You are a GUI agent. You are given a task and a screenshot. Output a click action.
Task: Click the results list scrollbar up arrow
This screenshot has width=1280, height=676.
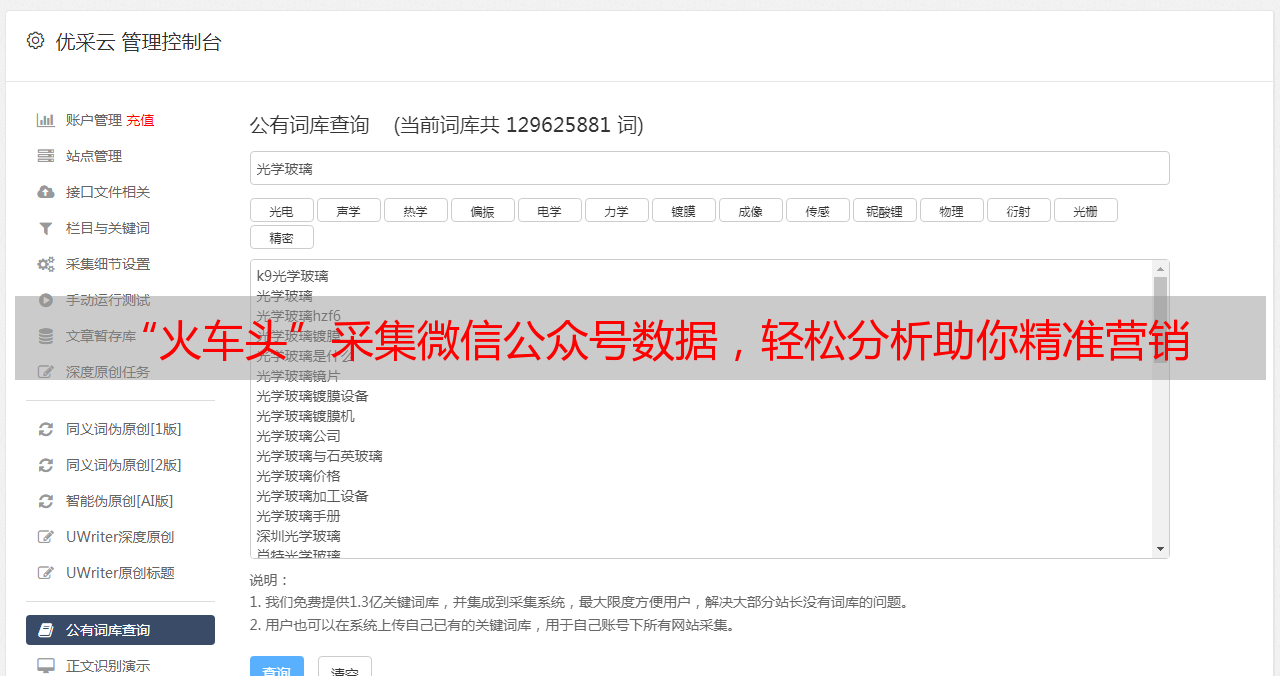[1160, 269]
